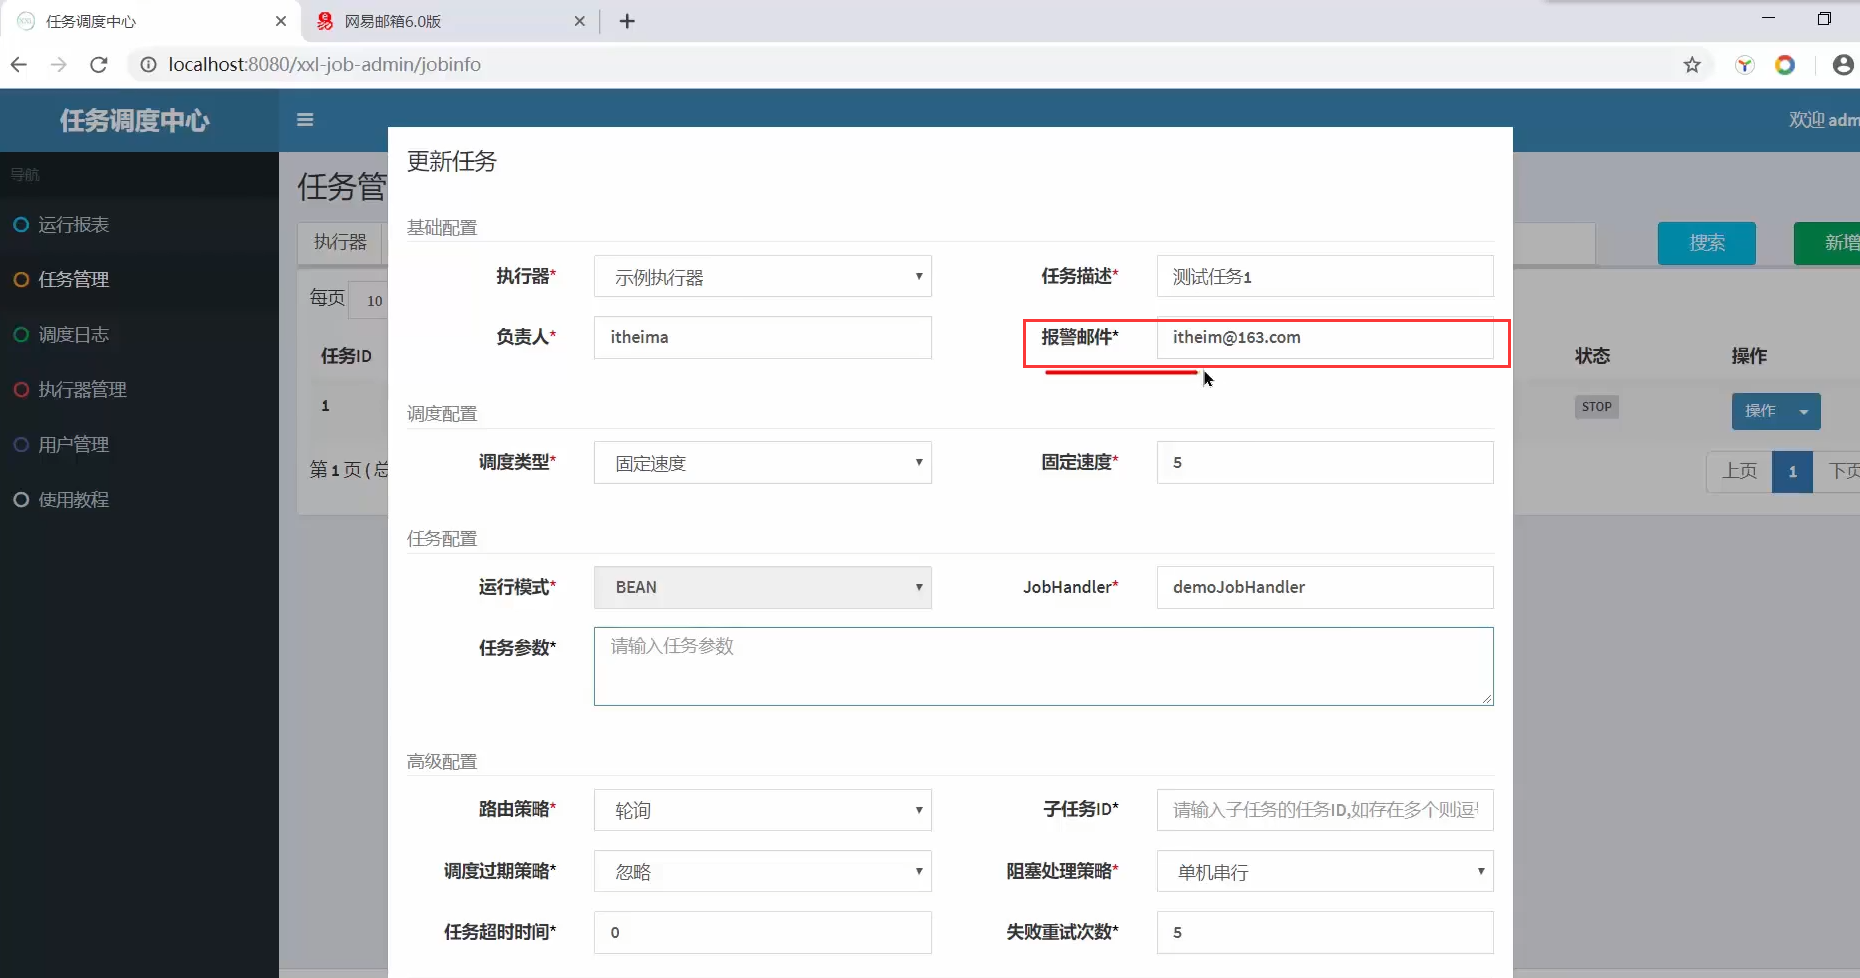Focus 负责人 field containing itheima

tap(763, 337)
